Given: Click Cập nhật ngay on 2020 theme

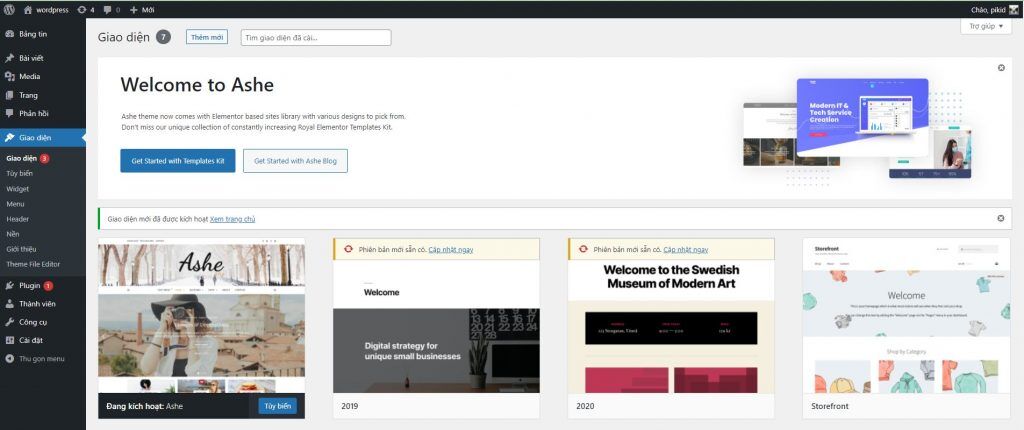Looking at the screenshot, I should tap(686, 250).
